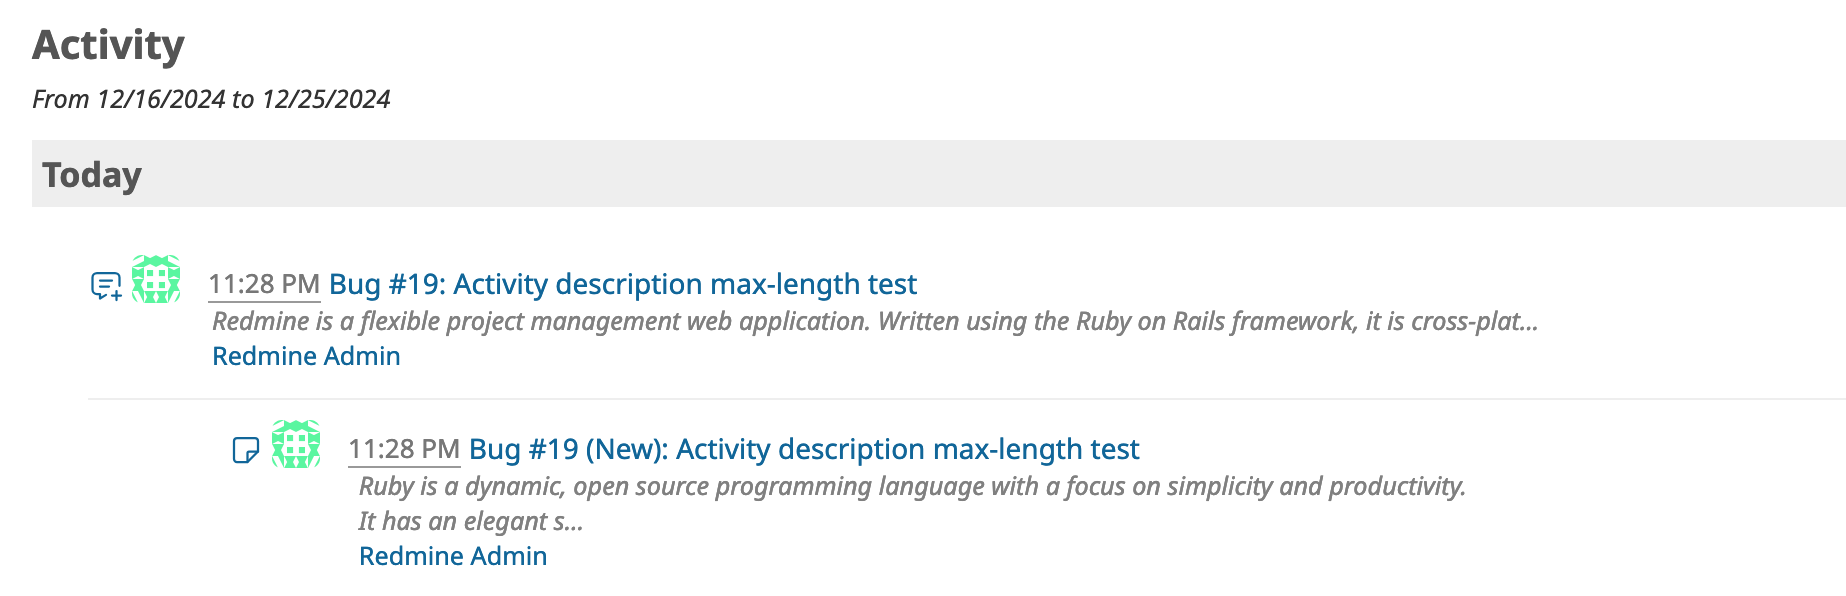The width and height of the screenshot is (1846, 596).
Task: Click the excerpt starting "Redmine is a flexible"
Action: pyautogui.click(x=875, y=321)
